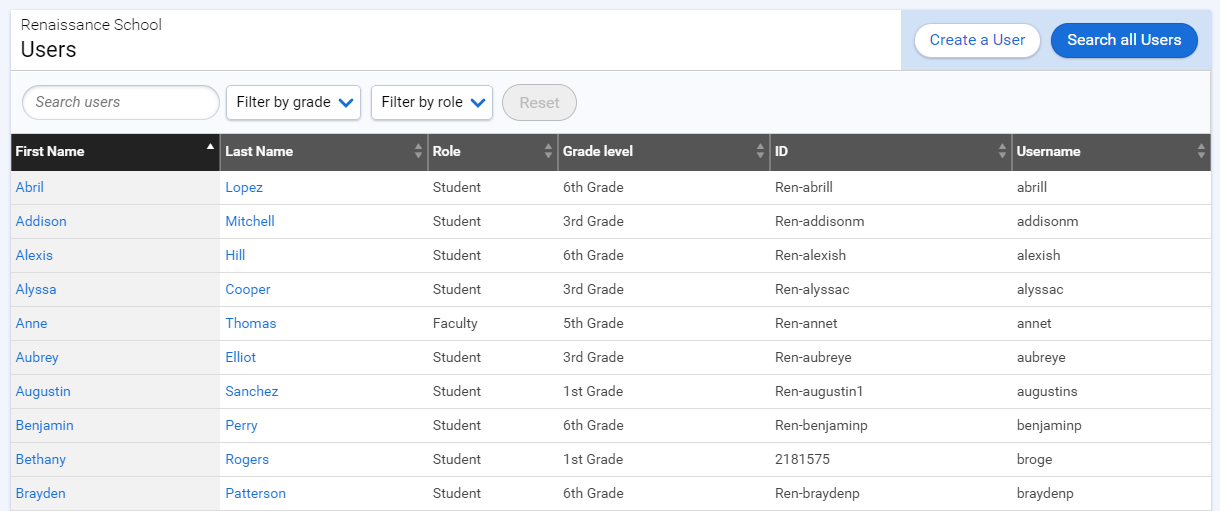This screenshot has width=1220, height=511.
Task: Open last name link Patterson
Action: point(255,493)
